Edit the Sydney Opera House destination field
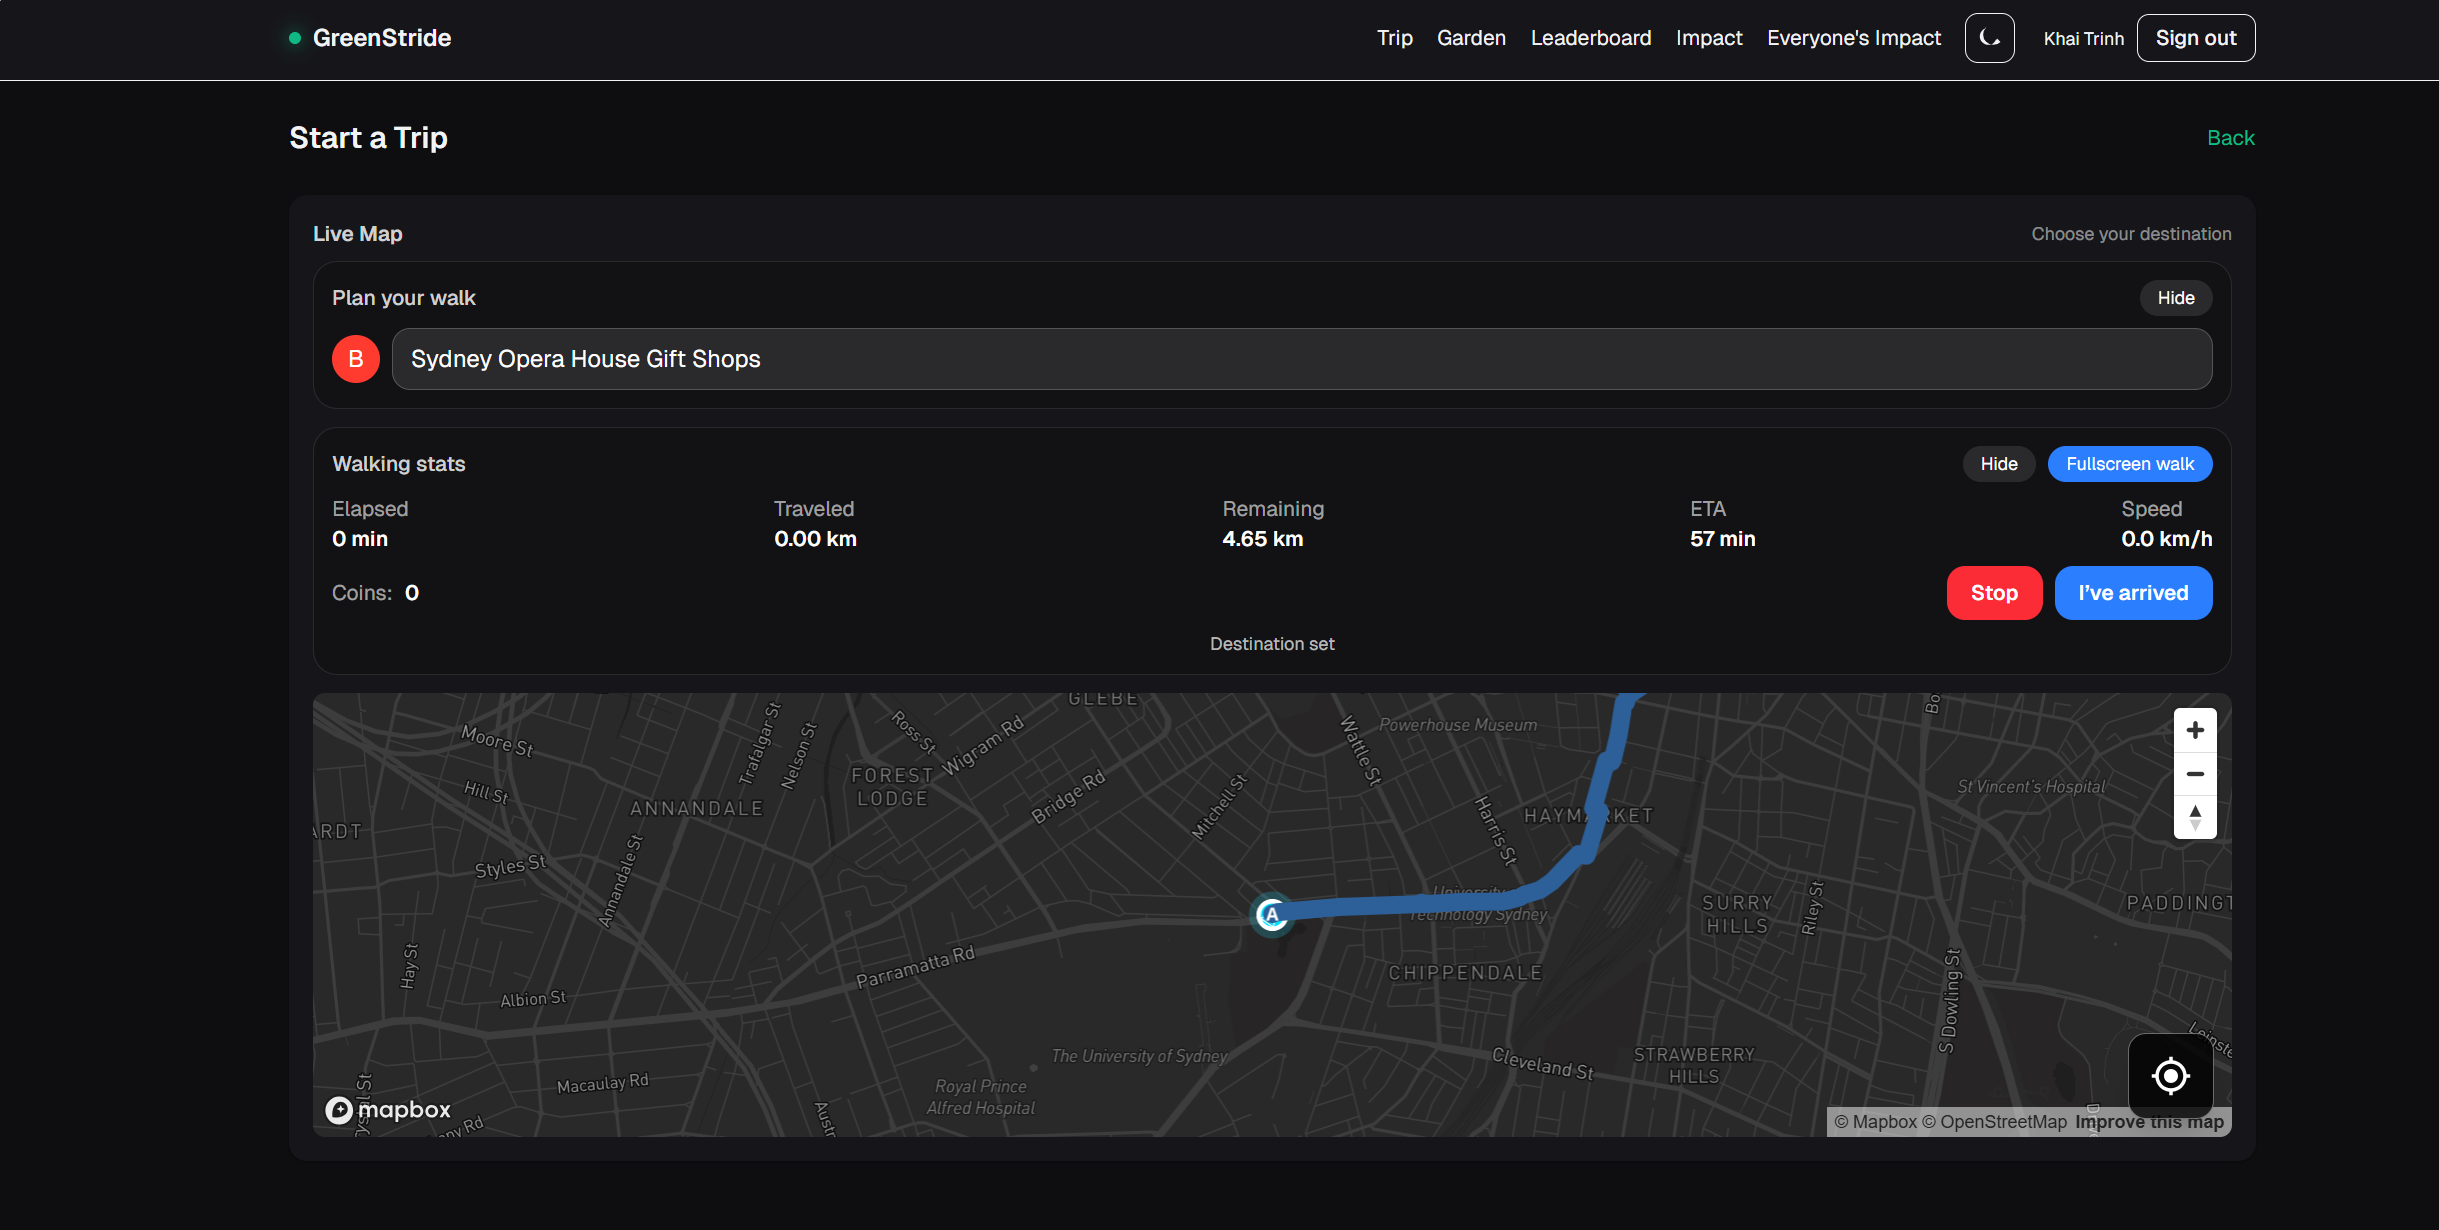This screenshot has height=1230, width=2439. tap(1301, 359)
